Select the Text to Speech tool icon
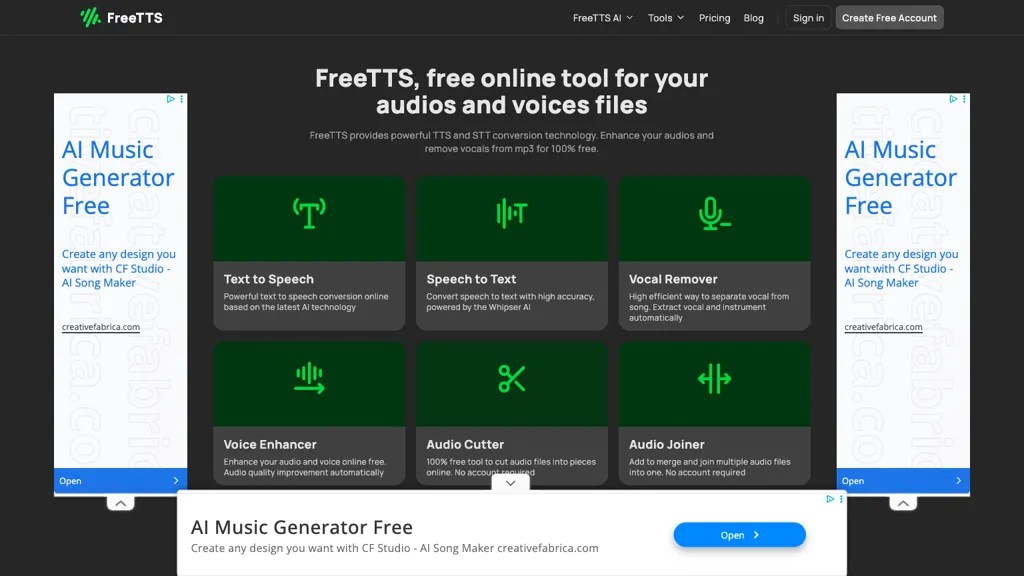 (309, 214)
